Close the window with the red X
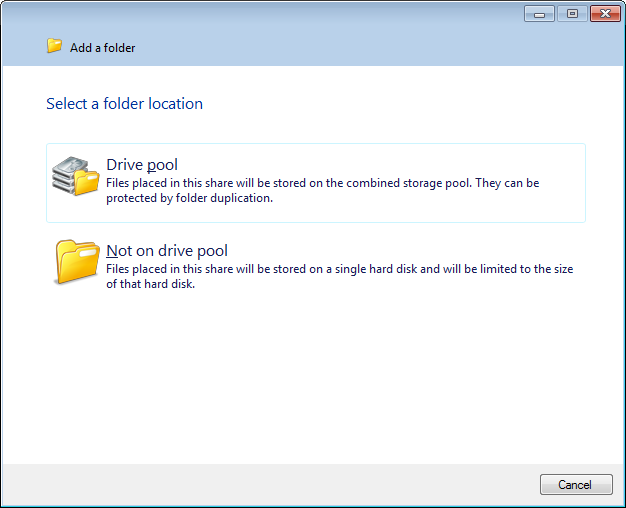 [604, 14]
